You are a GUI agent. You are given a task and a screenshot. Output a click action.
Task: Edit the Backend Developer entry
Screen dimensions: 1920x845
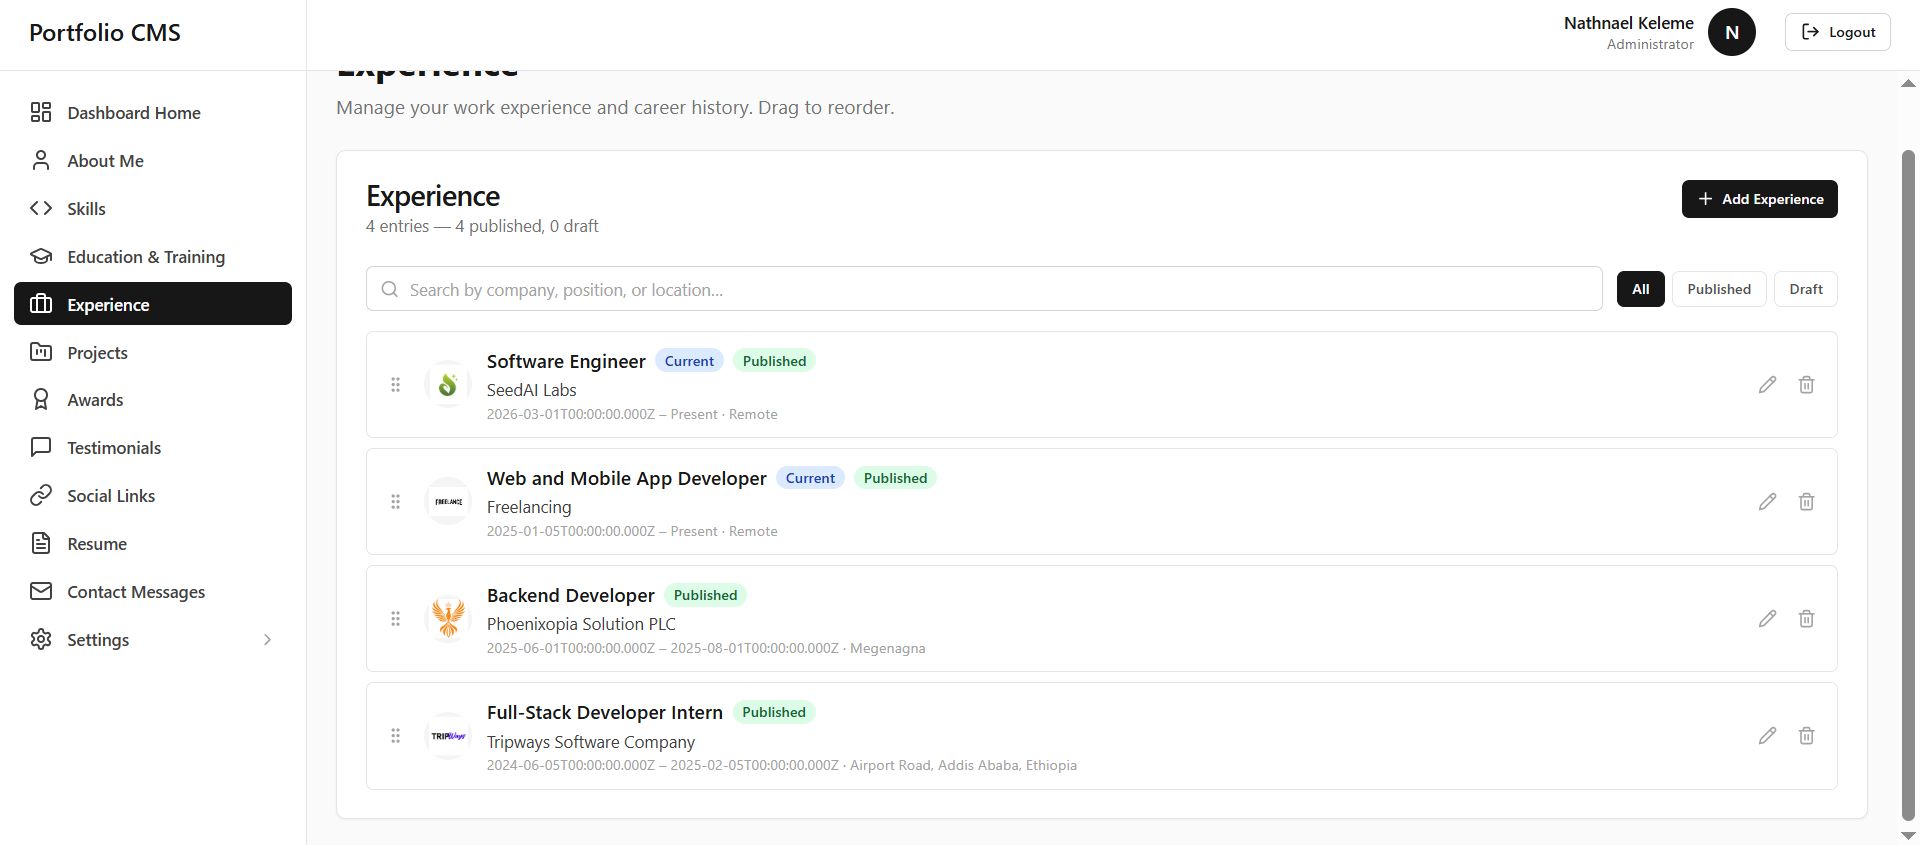[x=1767, y=619]
